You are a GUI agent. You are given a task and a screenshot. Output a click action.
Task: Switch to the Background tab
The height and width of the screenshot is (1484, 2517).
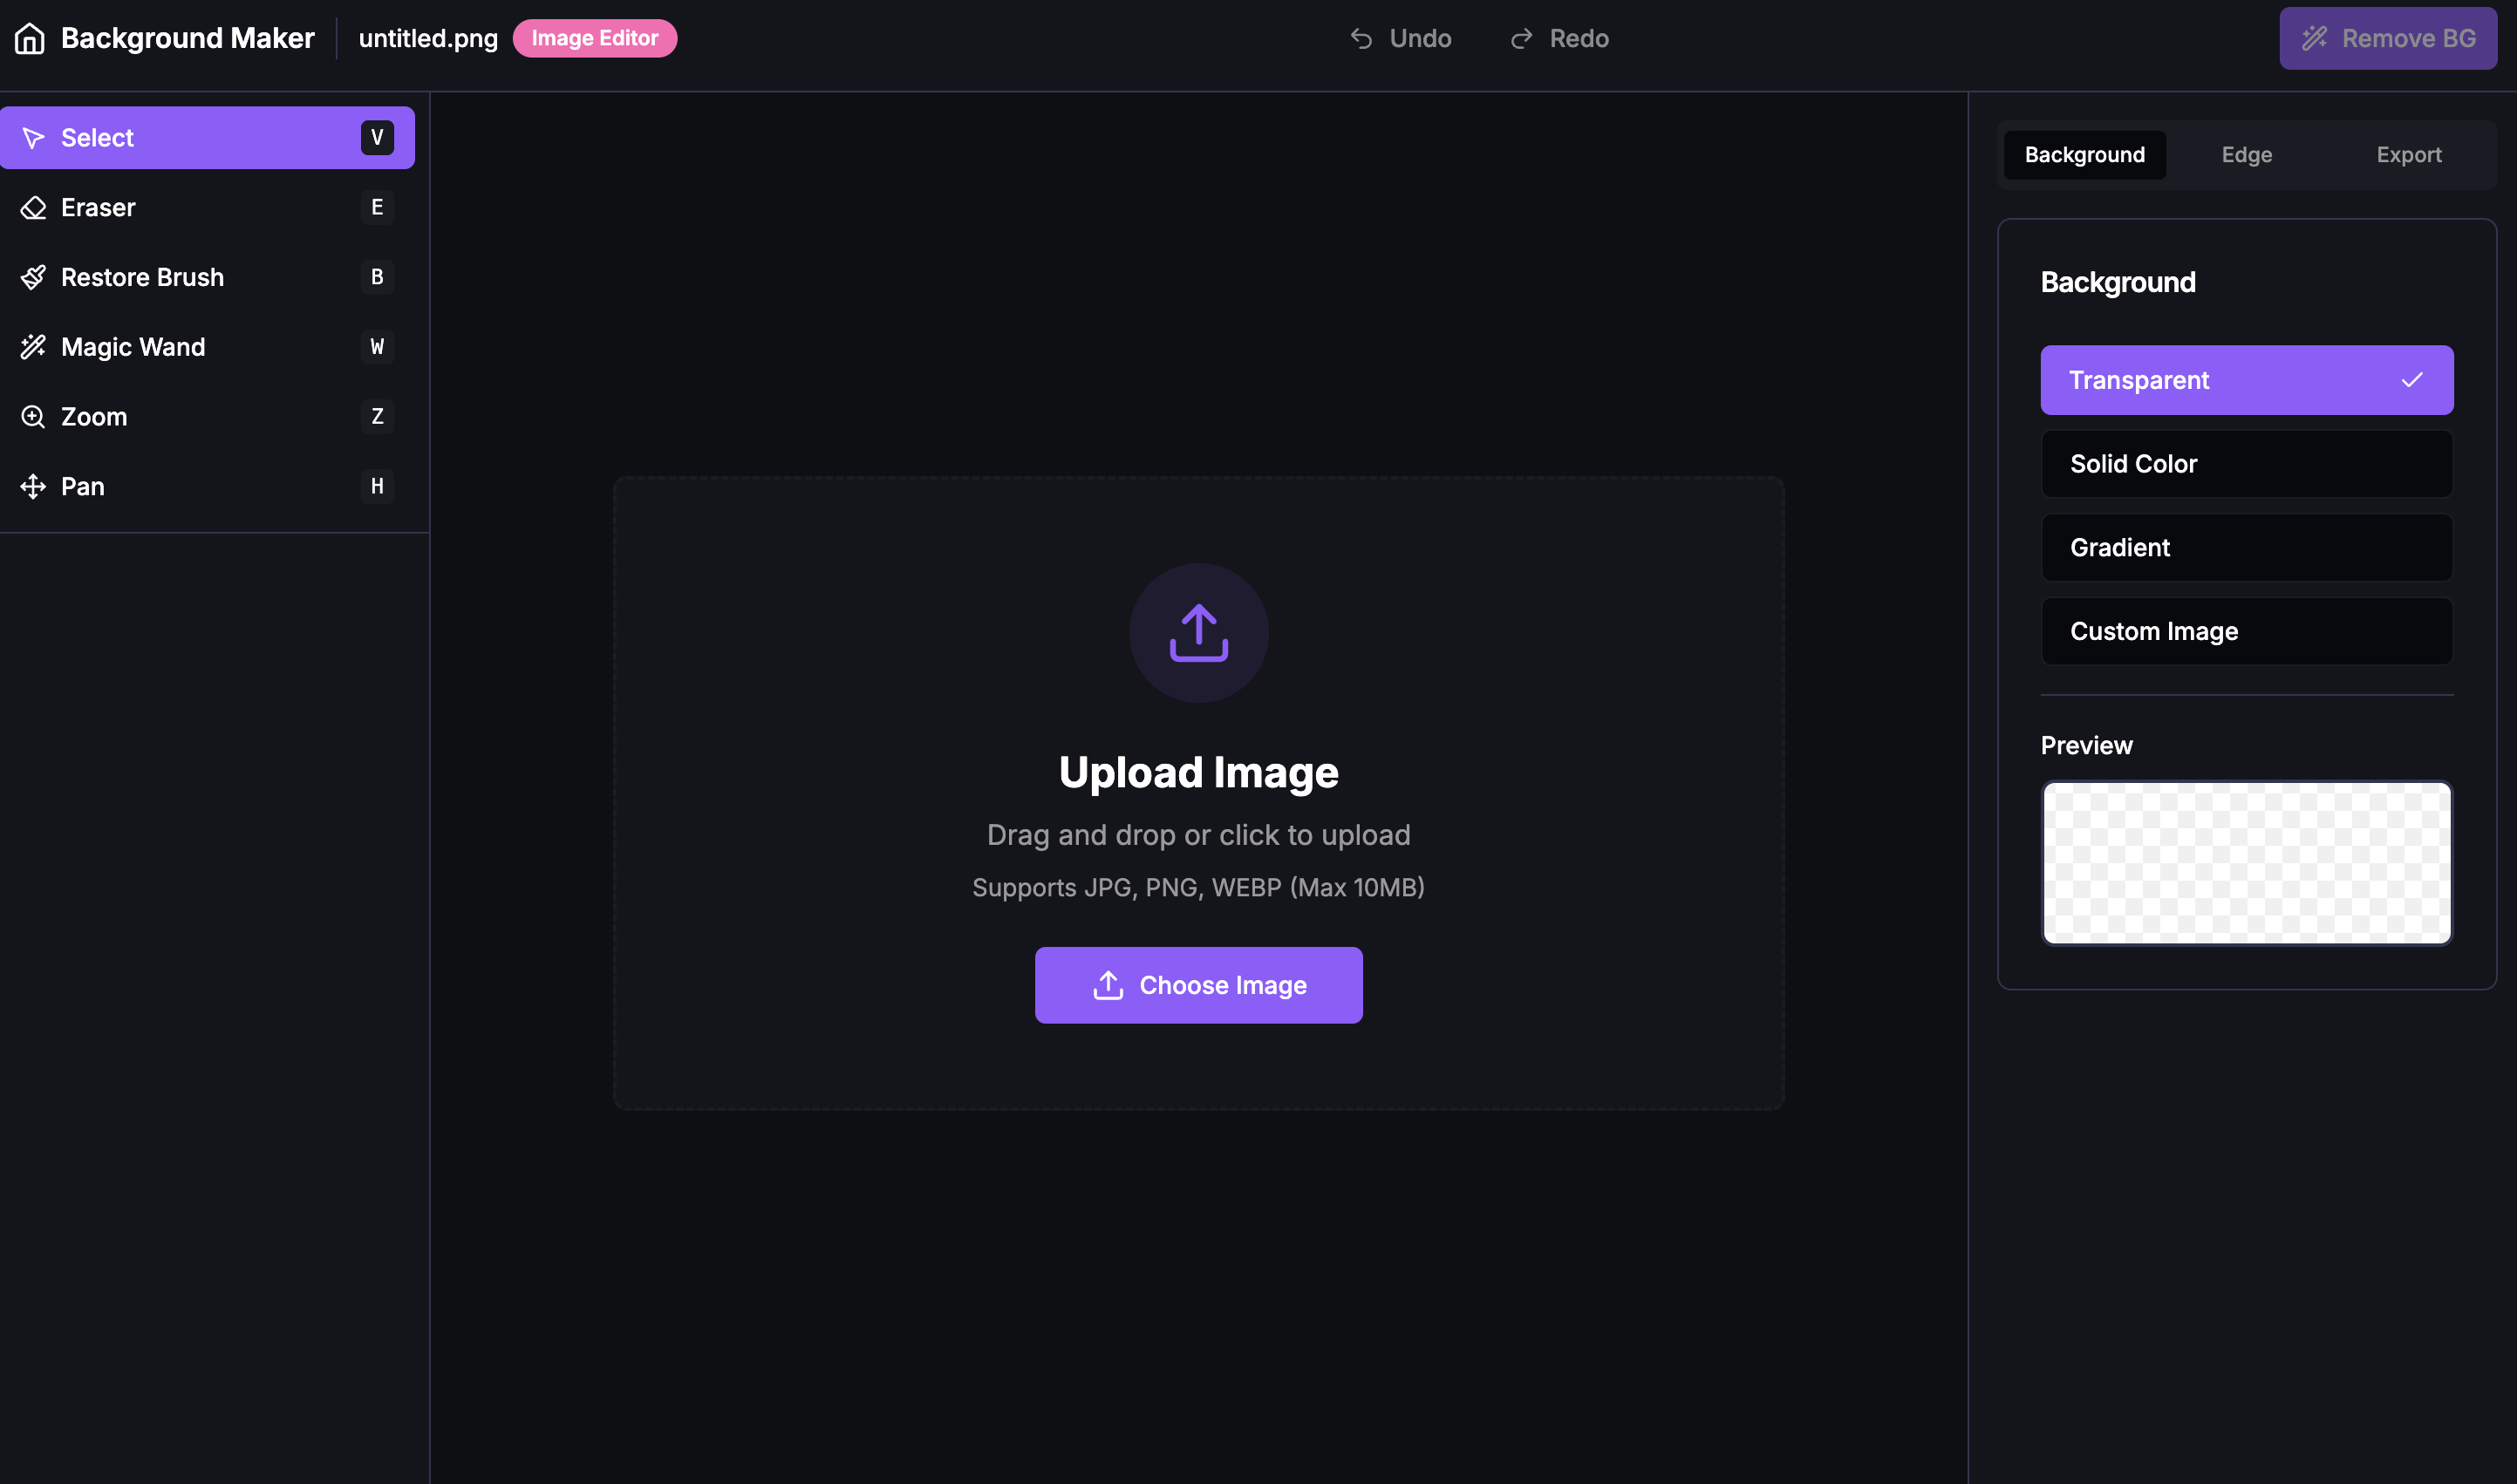pyautogui.click(x=2084, y=154)
